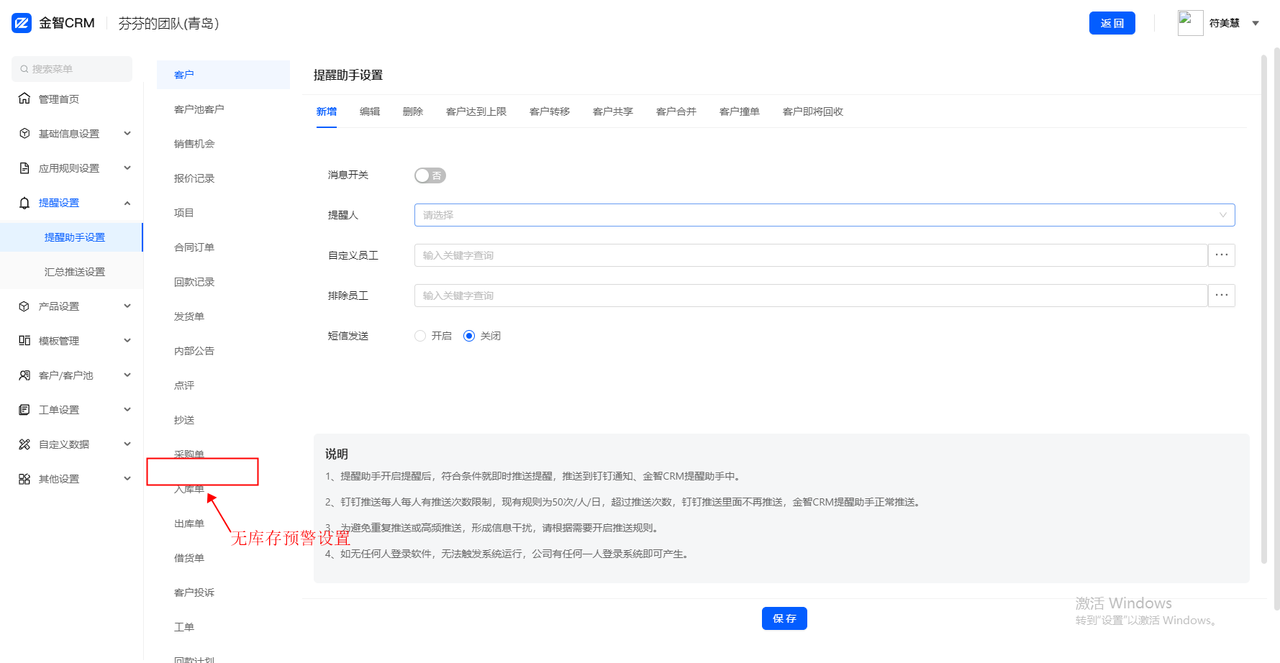Click the 返回 button

click(x=1112, y=23)
